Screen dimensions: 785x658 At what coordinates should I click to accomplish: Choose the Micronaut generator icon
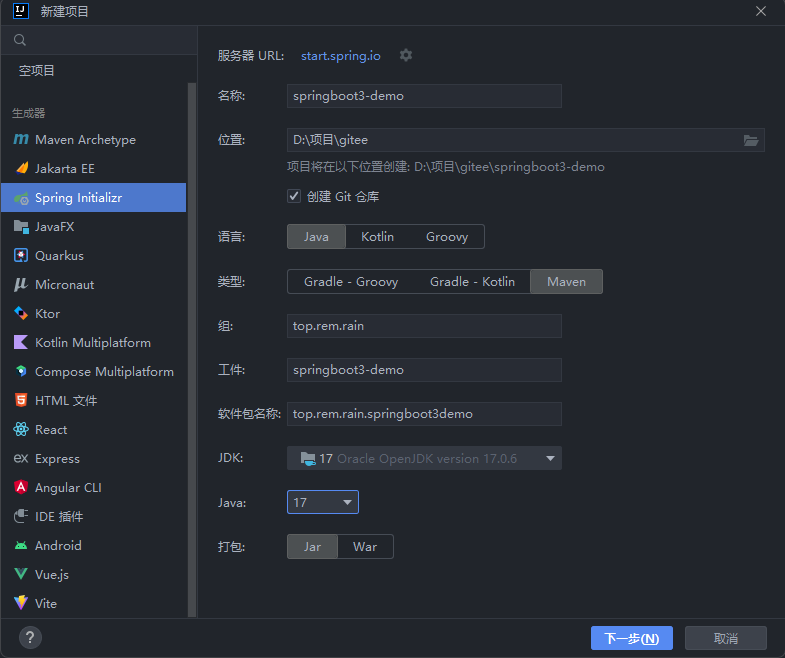click(x=21, y=285)
